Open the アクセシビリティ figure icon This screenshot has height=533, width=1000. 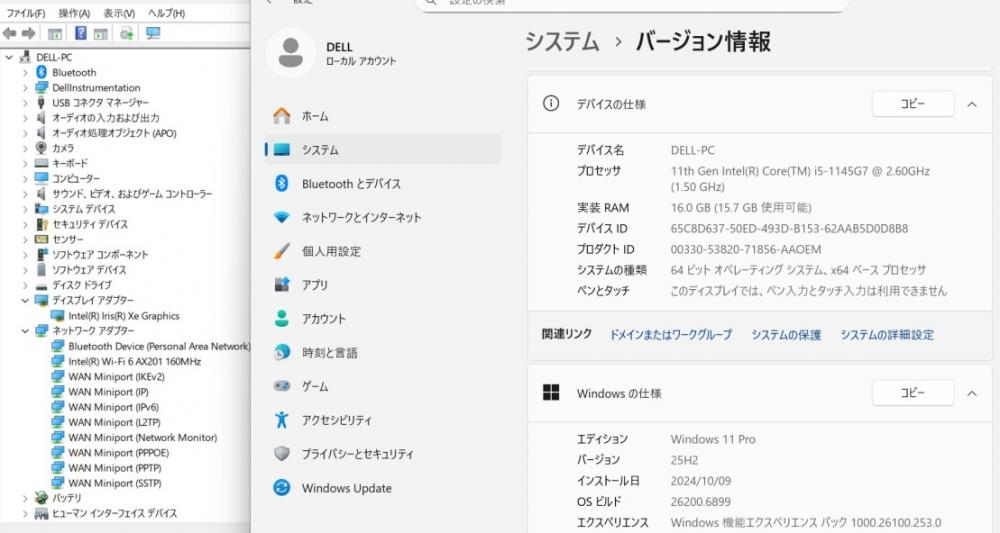[282, 420]
